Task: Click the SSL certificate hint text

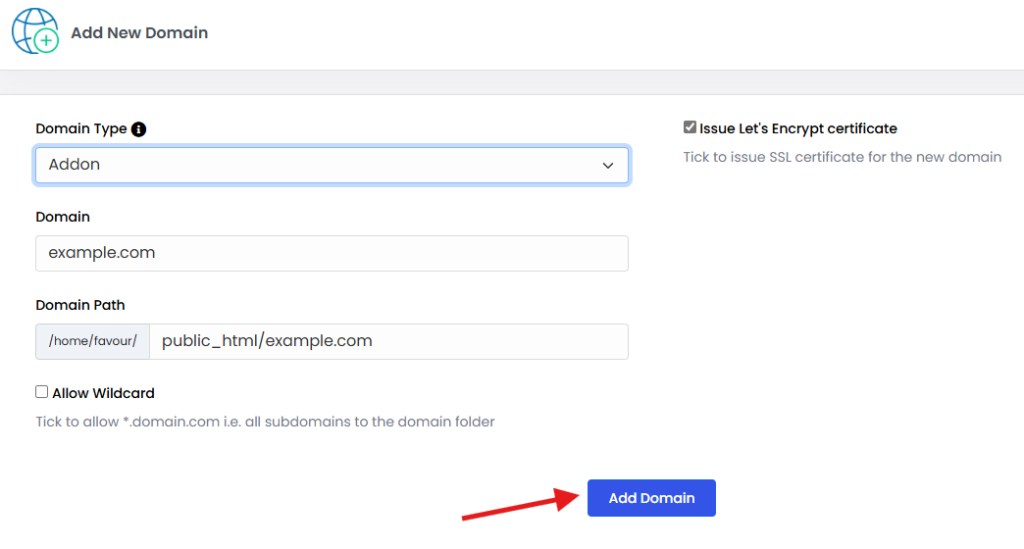Action: [842, 157]
